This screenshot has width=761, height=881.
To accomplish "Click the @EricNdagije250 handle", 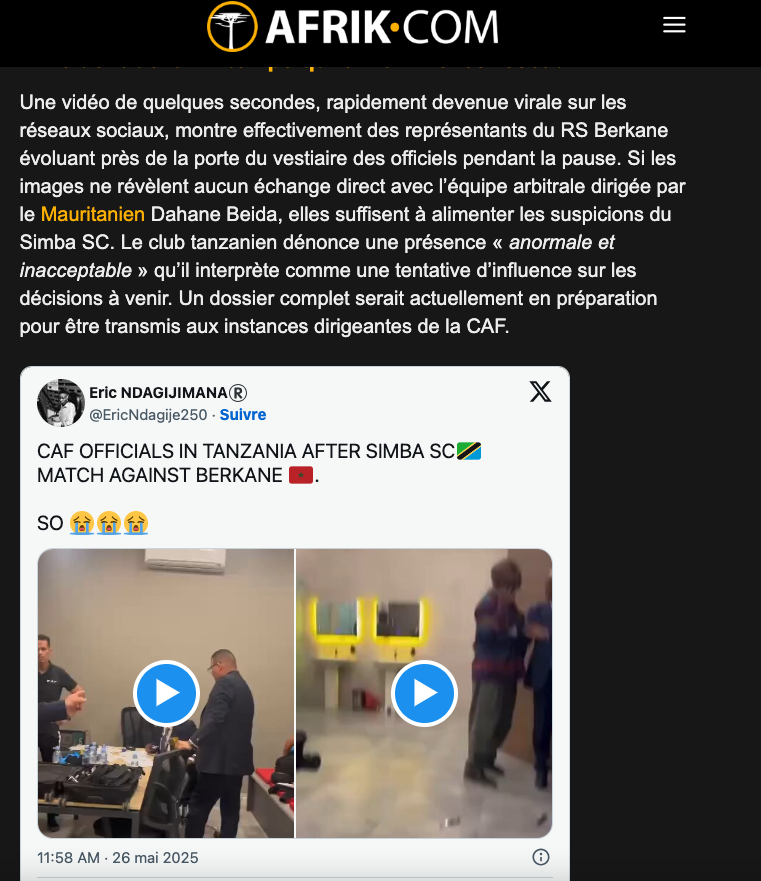I will [148, 415].
